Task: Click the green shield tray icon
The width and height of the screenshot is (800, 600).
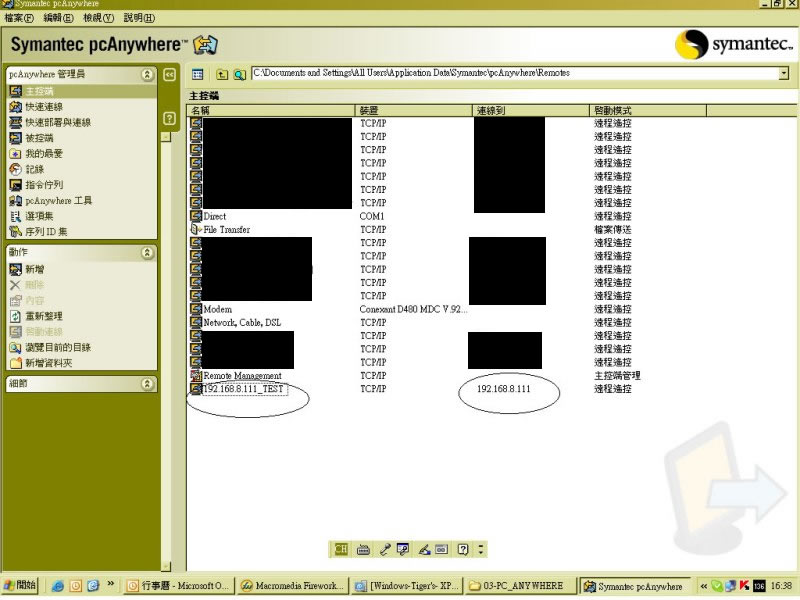Action: (717, 586)
